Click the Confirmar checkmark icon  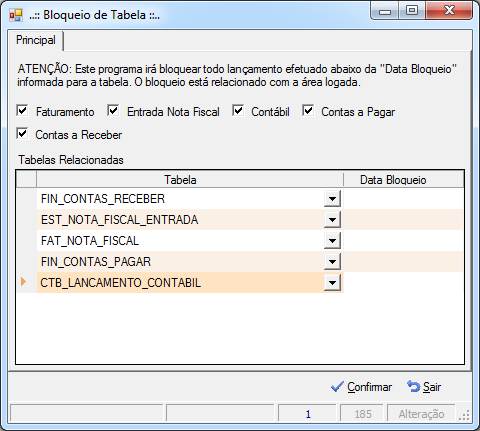pos(337,387)
